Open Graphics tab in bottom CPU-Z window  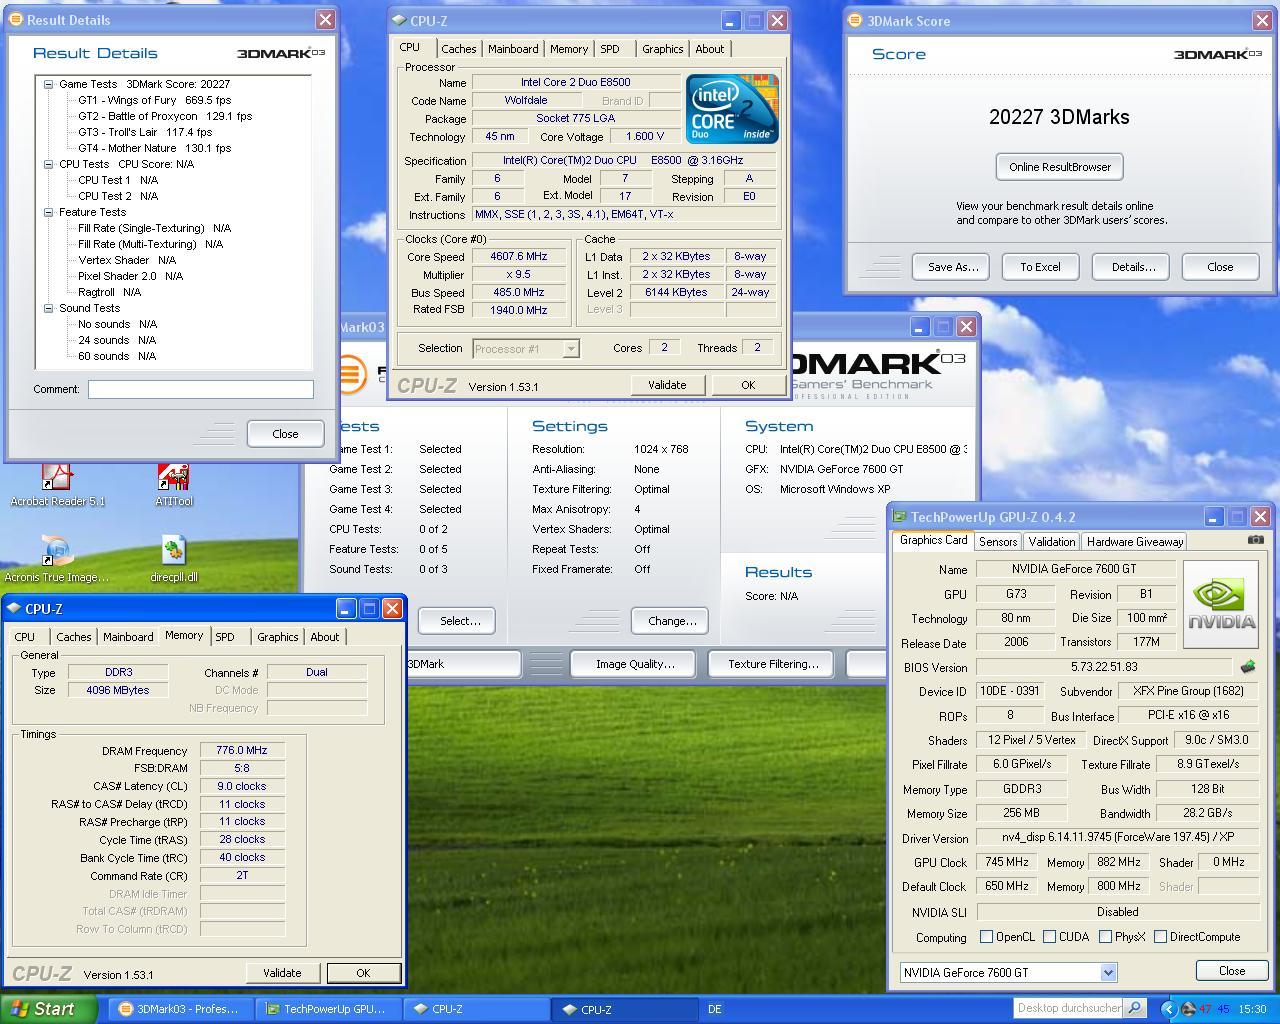tap(277, 637)
